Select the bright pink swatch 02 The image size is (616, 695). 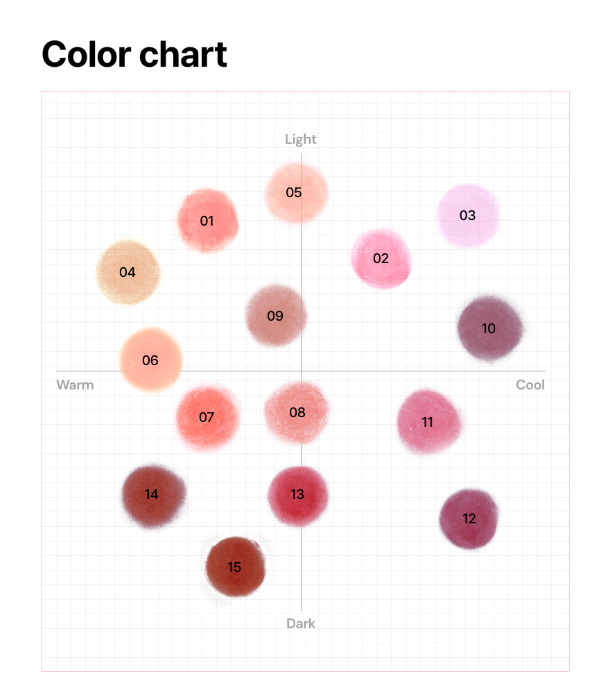click(x=381, y=258)
